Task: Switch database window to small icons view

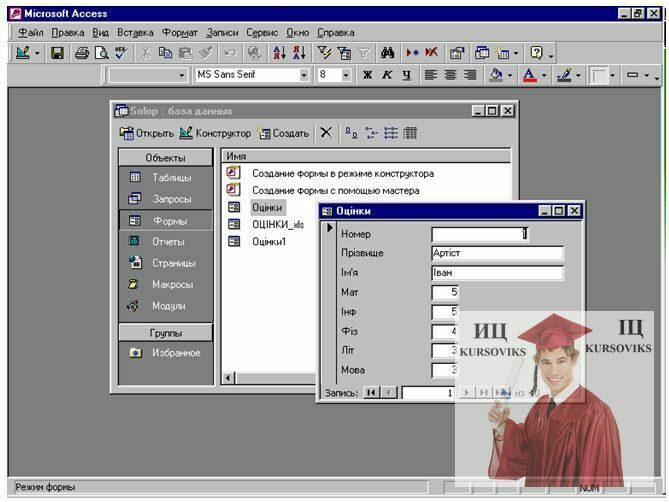Action: click(372, 133)
